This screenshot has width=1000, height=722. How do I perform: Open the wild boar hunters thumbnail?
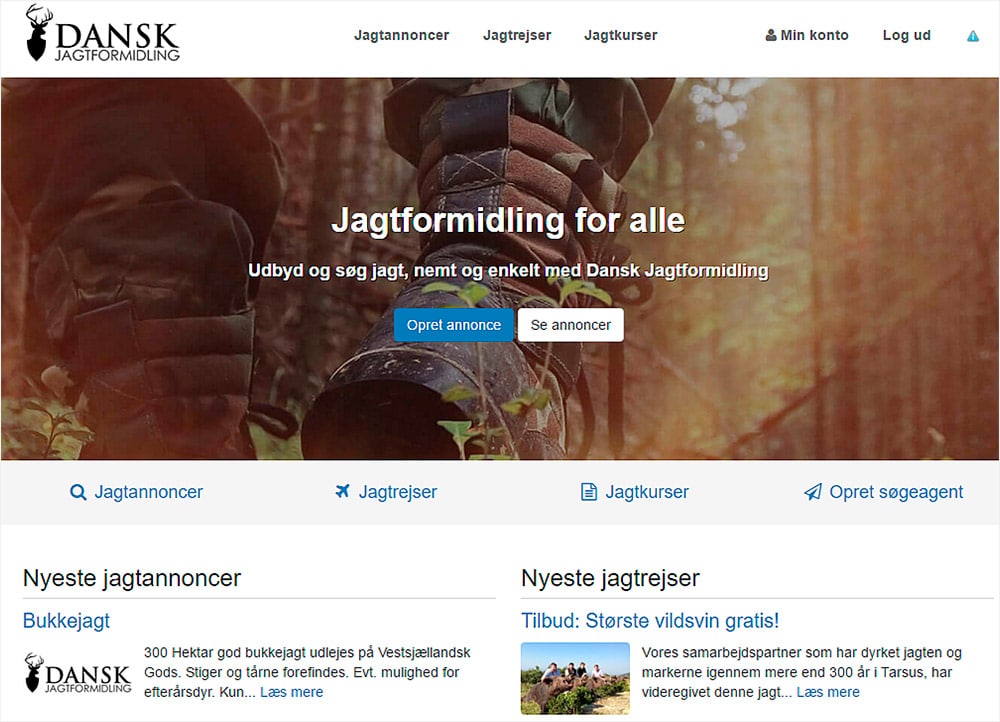point(575,678)
